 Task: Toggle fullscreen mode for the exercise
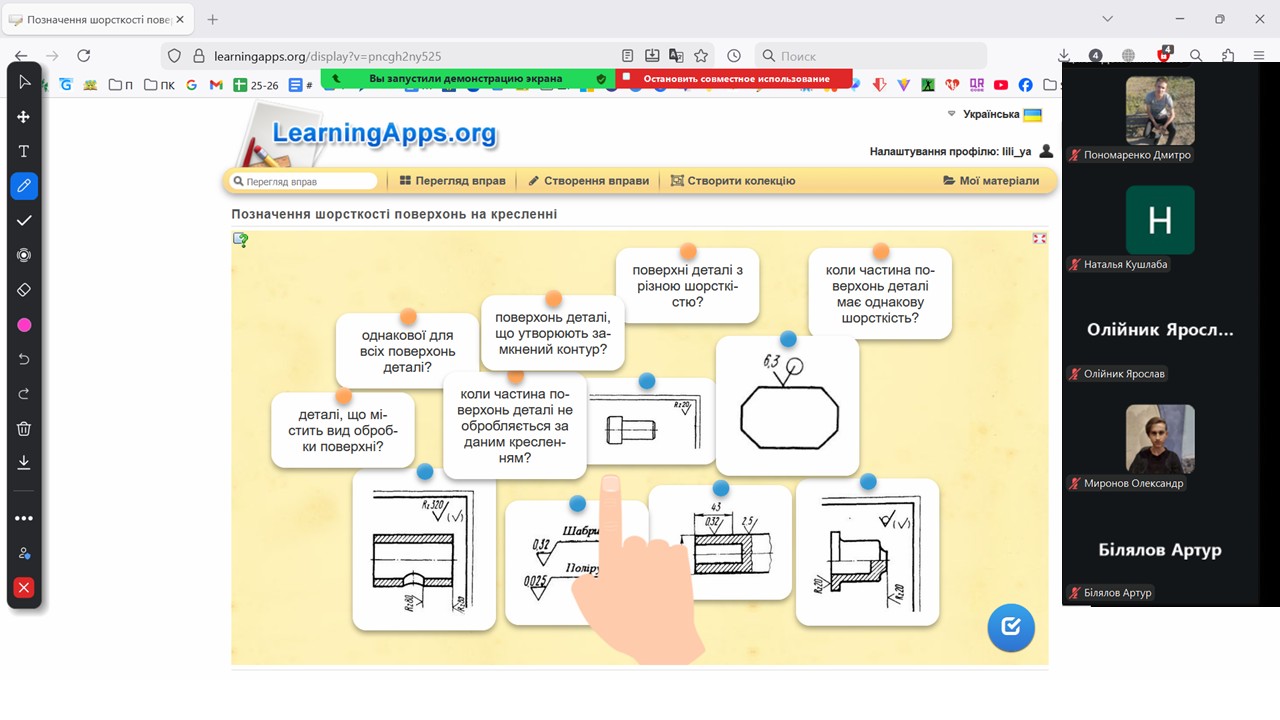tap(1039, 239)
